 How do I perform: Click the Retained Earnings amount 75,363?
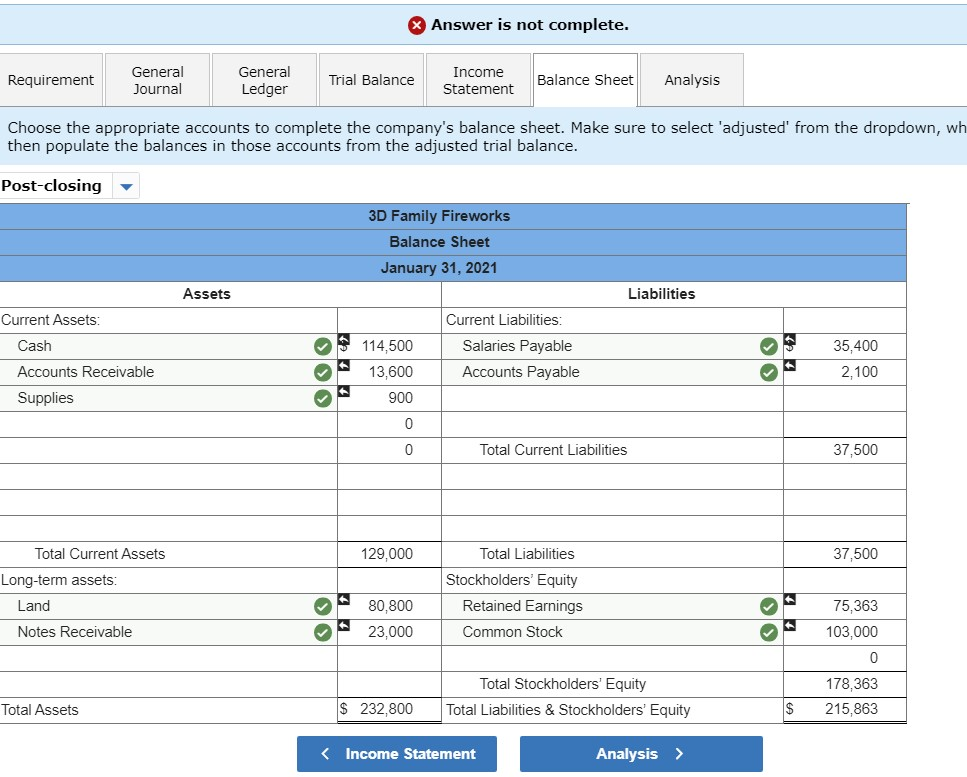845,607
